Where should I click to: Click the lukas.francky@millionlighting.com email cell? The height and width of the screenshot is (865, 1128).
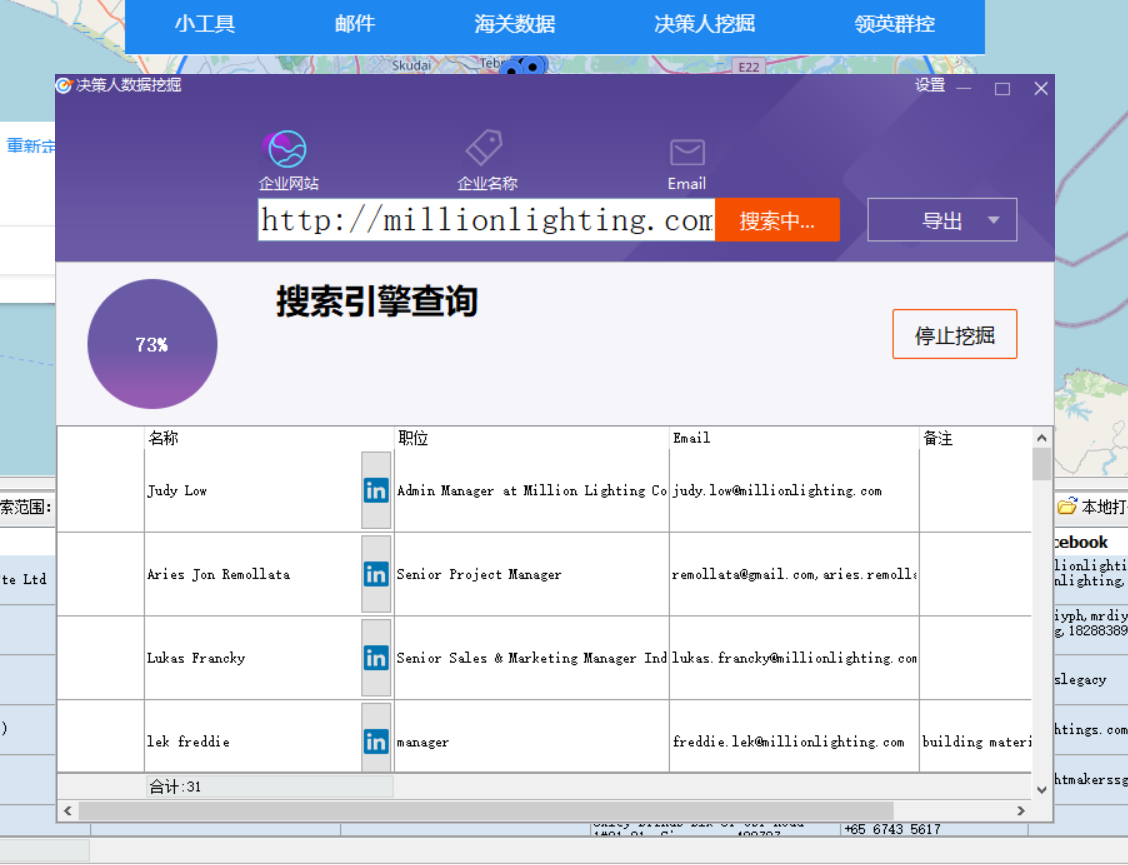[x=794, y=658]
